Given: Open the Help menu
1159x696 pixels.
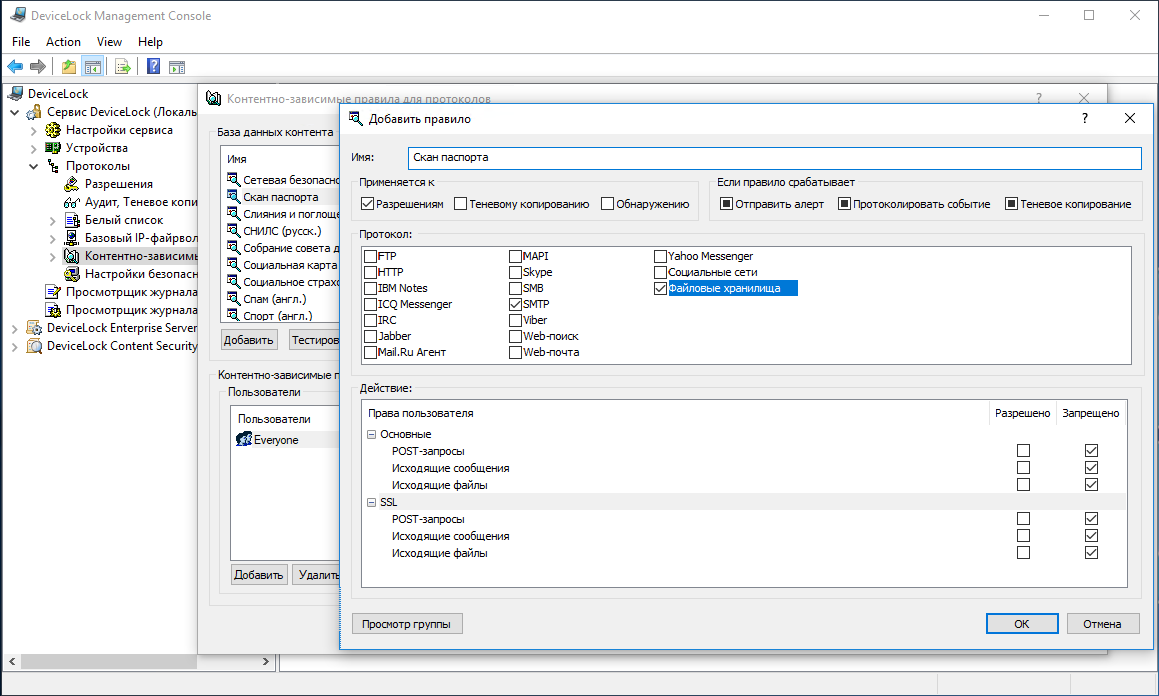Looking at the screenshot, I should [150, 42].
